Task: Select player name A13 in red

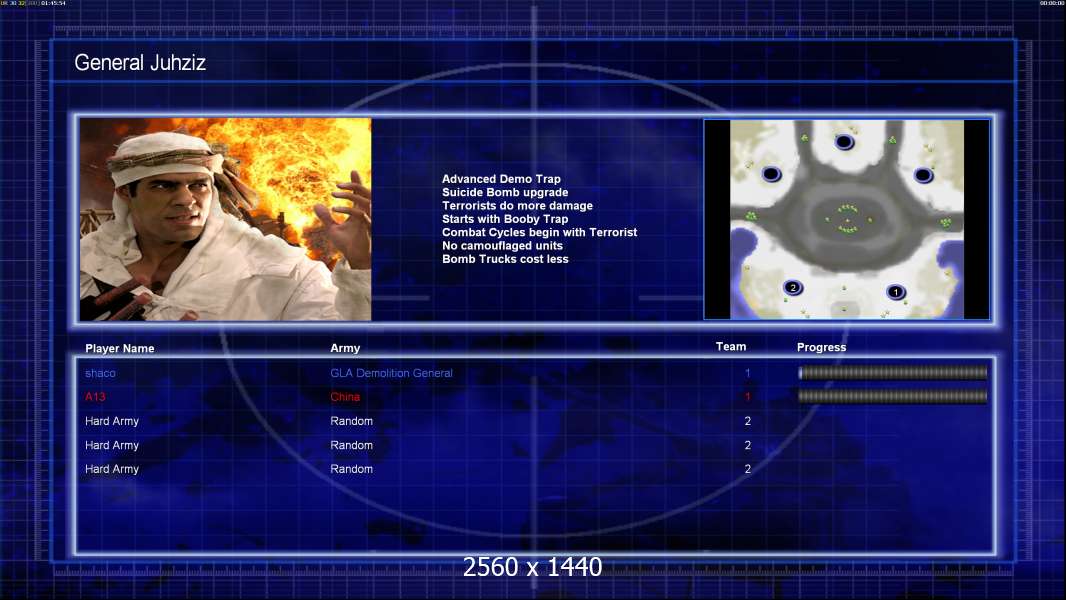Action: pyautogui.click(x=95, y=397)
